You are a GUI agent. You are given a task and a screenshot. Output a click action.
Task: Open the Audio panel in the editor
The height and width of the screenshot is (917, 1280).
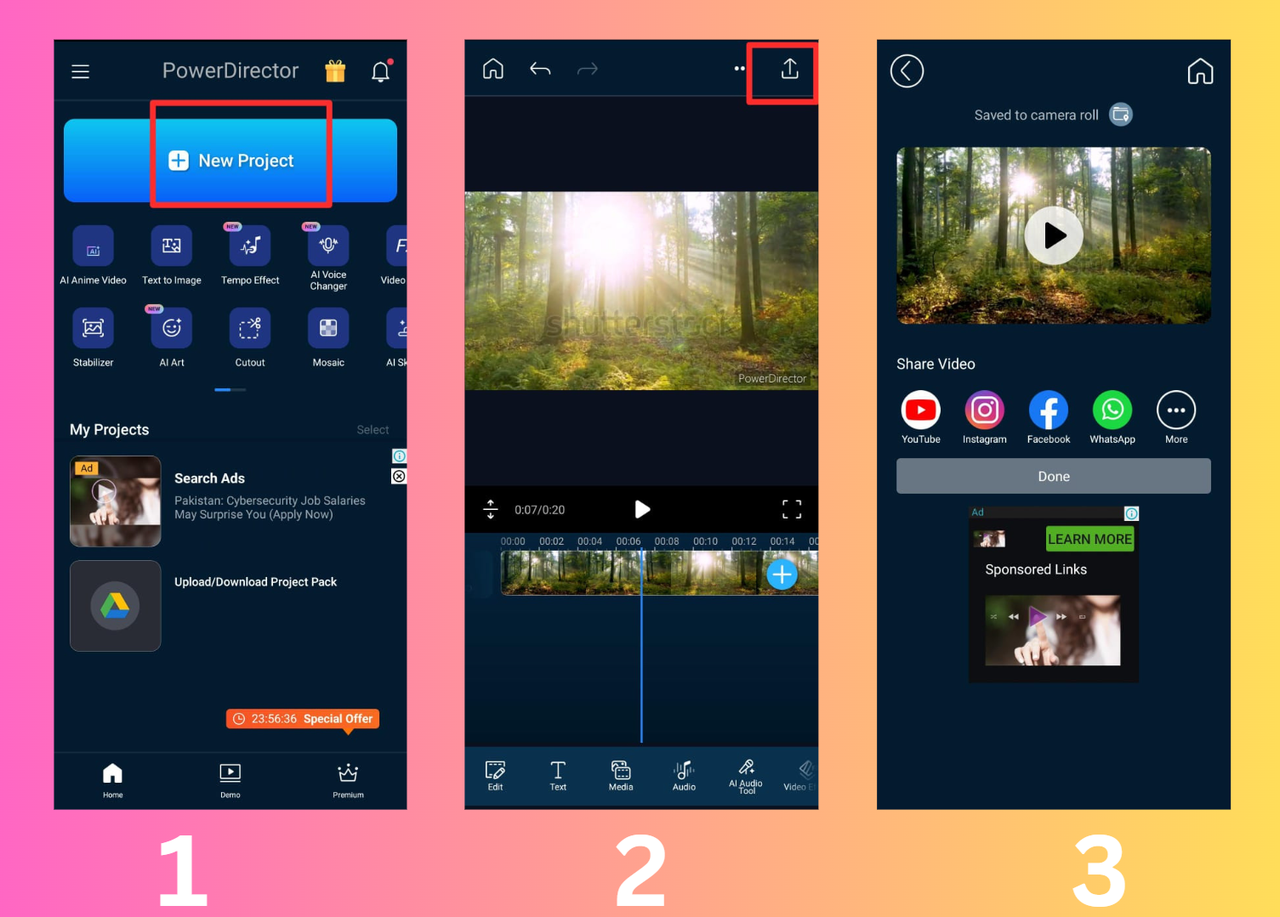tap(684, 775)
